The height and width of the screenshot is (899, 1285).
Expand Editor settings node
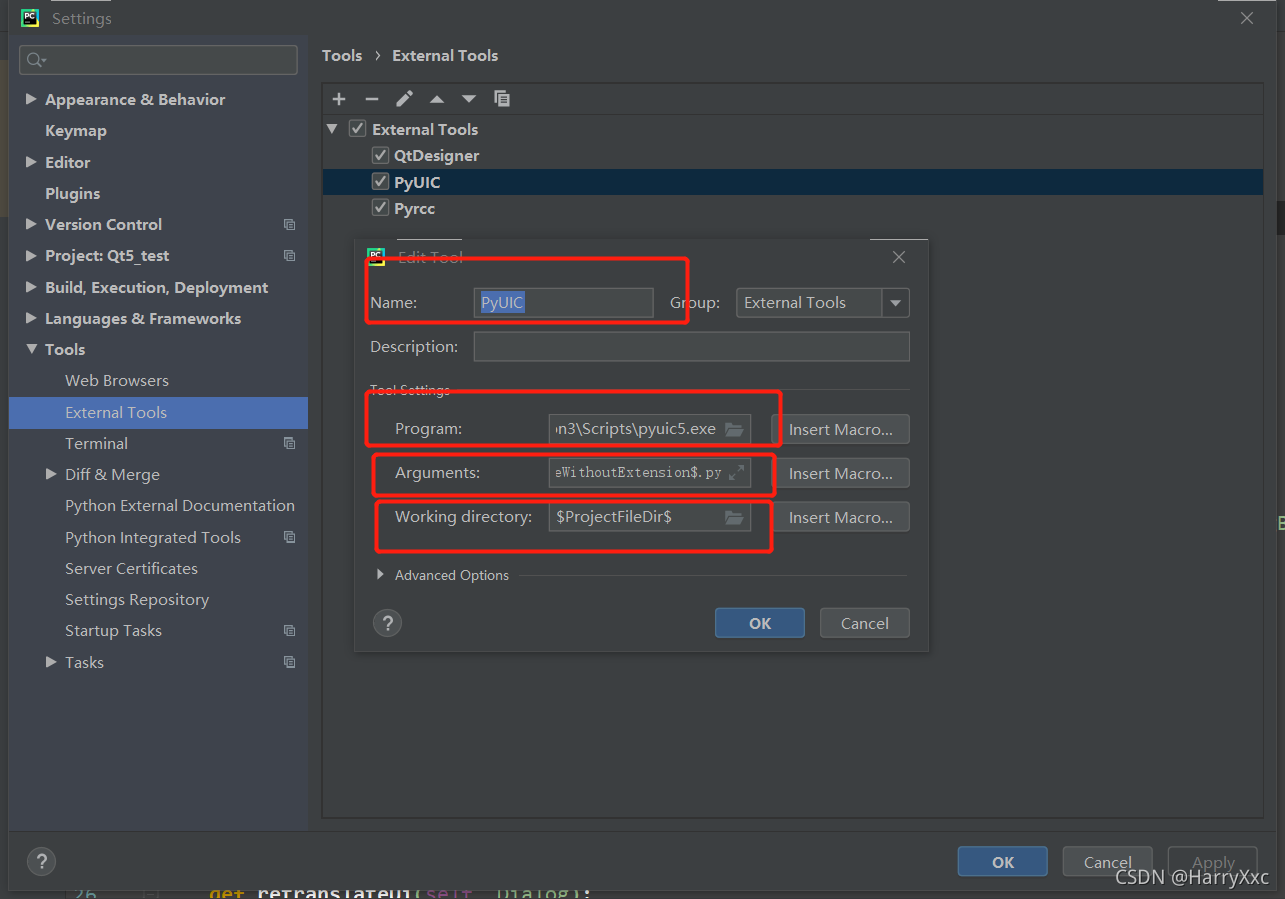31,162
